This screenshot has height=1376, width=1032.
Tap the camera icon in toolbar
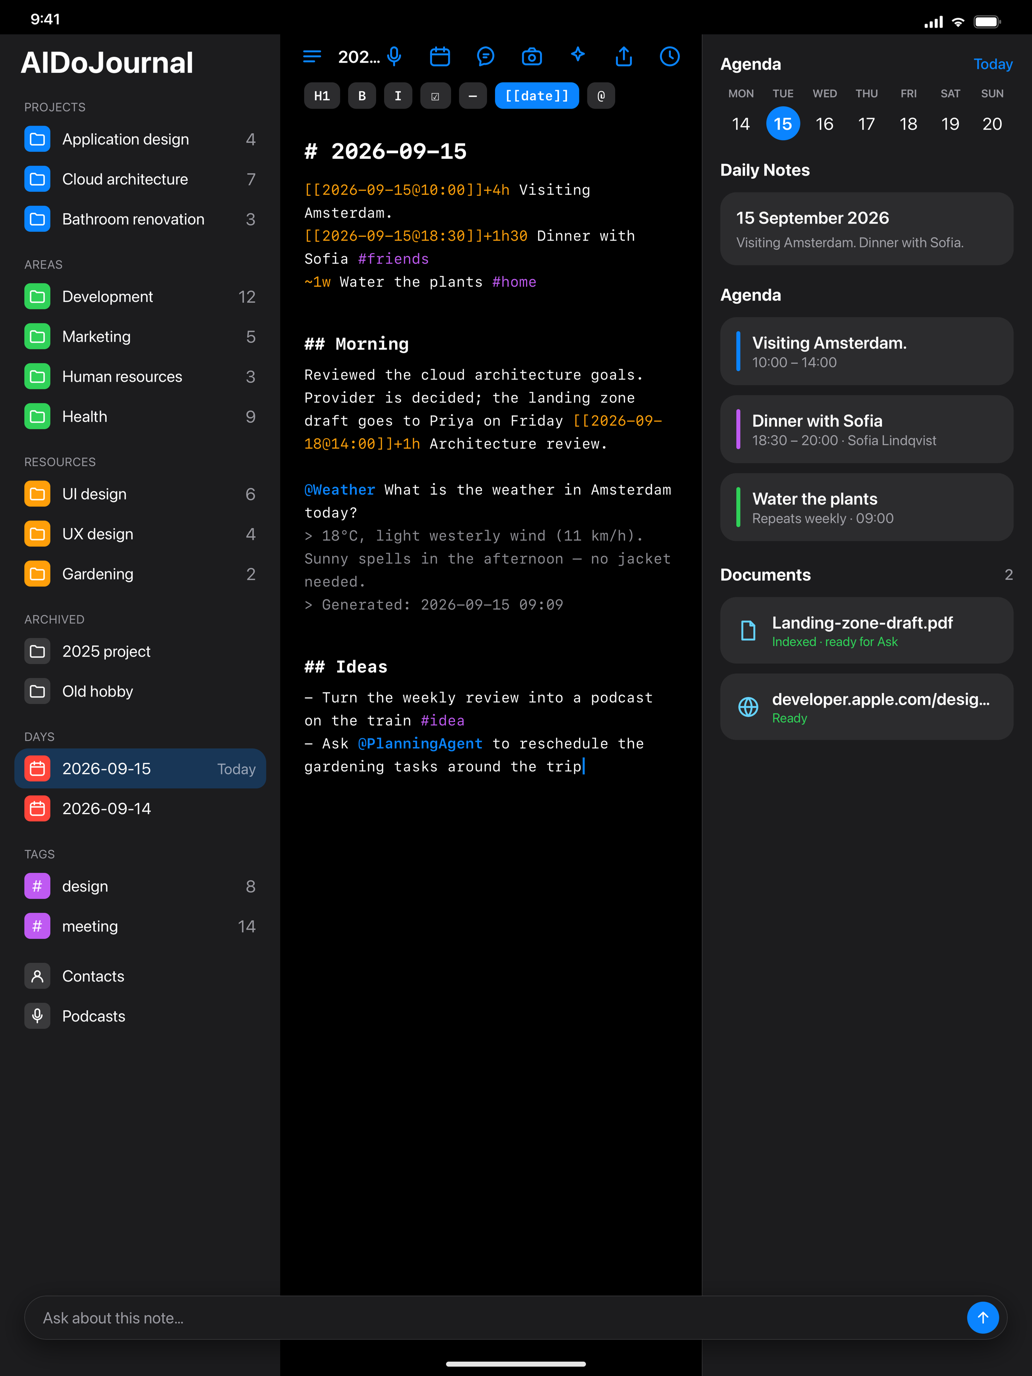(532, 57)
